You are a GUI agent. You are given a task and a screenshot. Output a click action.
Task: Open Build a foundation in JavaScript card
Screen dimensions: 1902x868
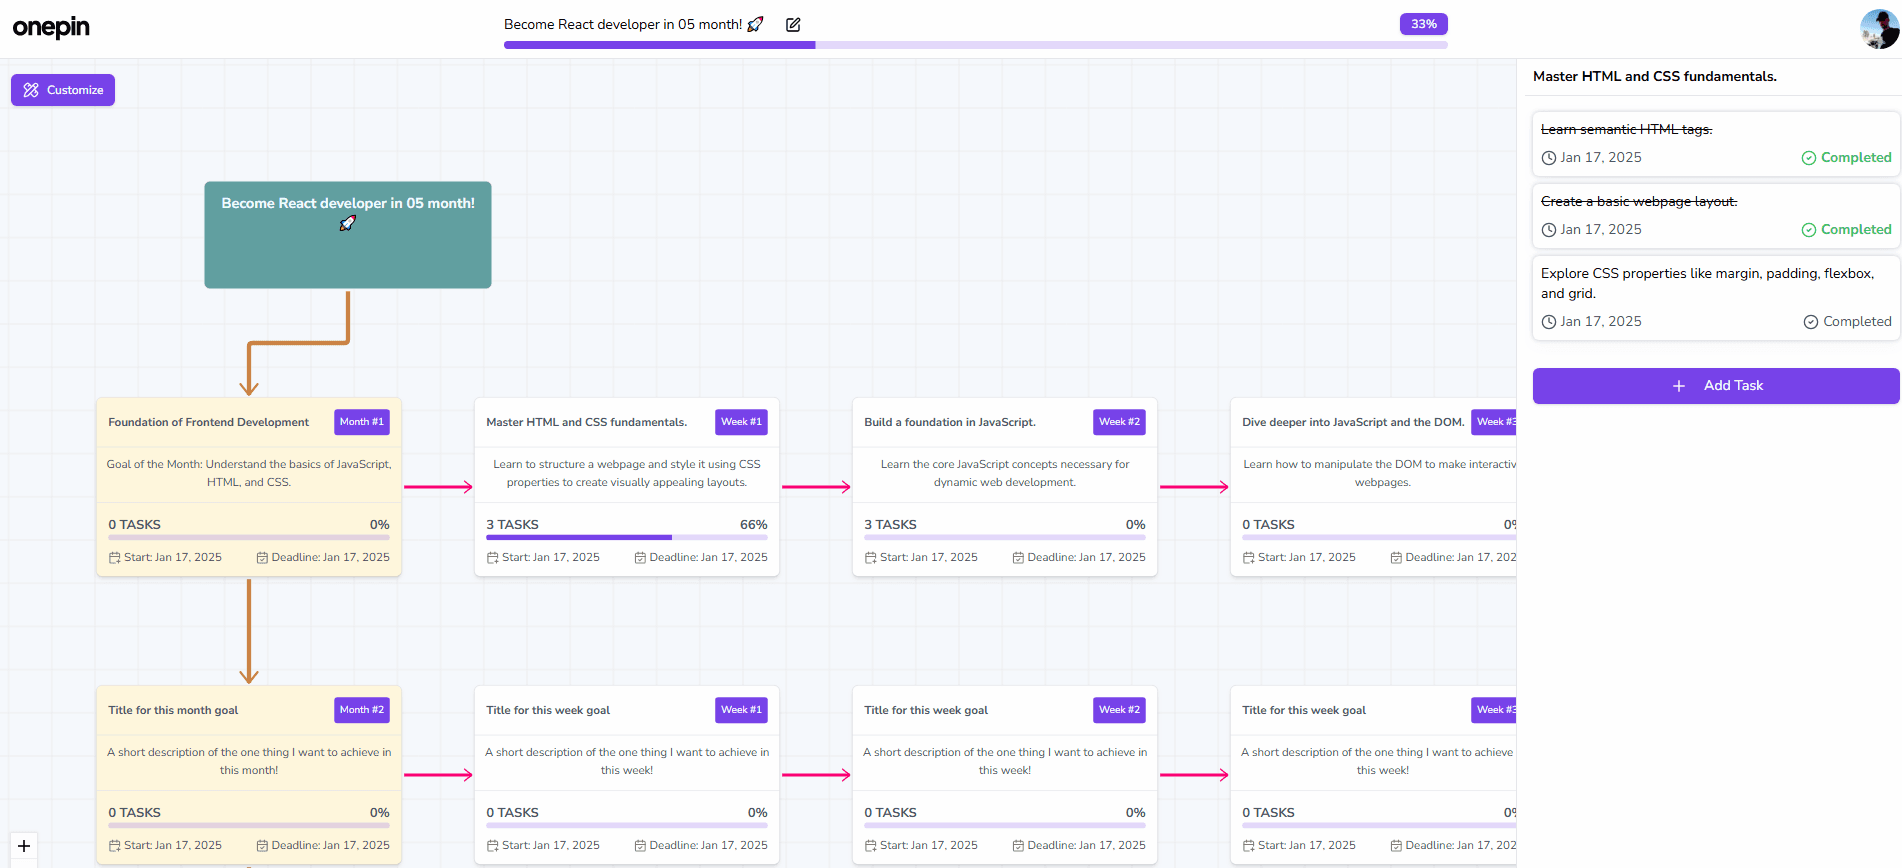(x=1005, y=487)
